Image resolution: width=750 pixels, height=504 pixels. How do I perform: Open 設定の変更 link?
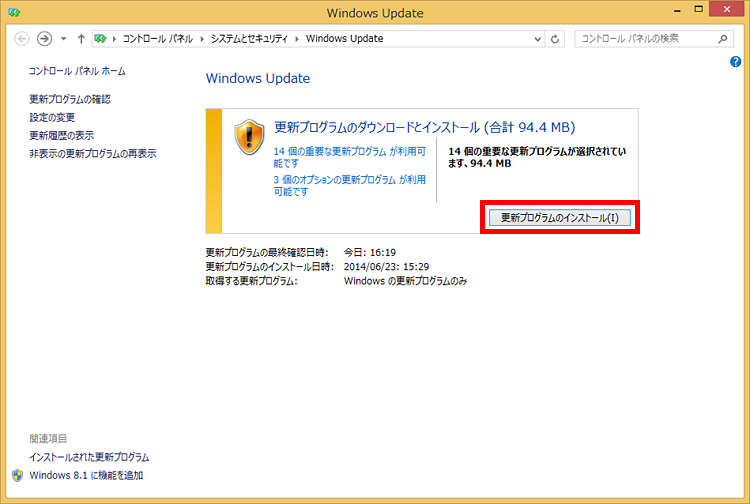[x=52, y=117]
